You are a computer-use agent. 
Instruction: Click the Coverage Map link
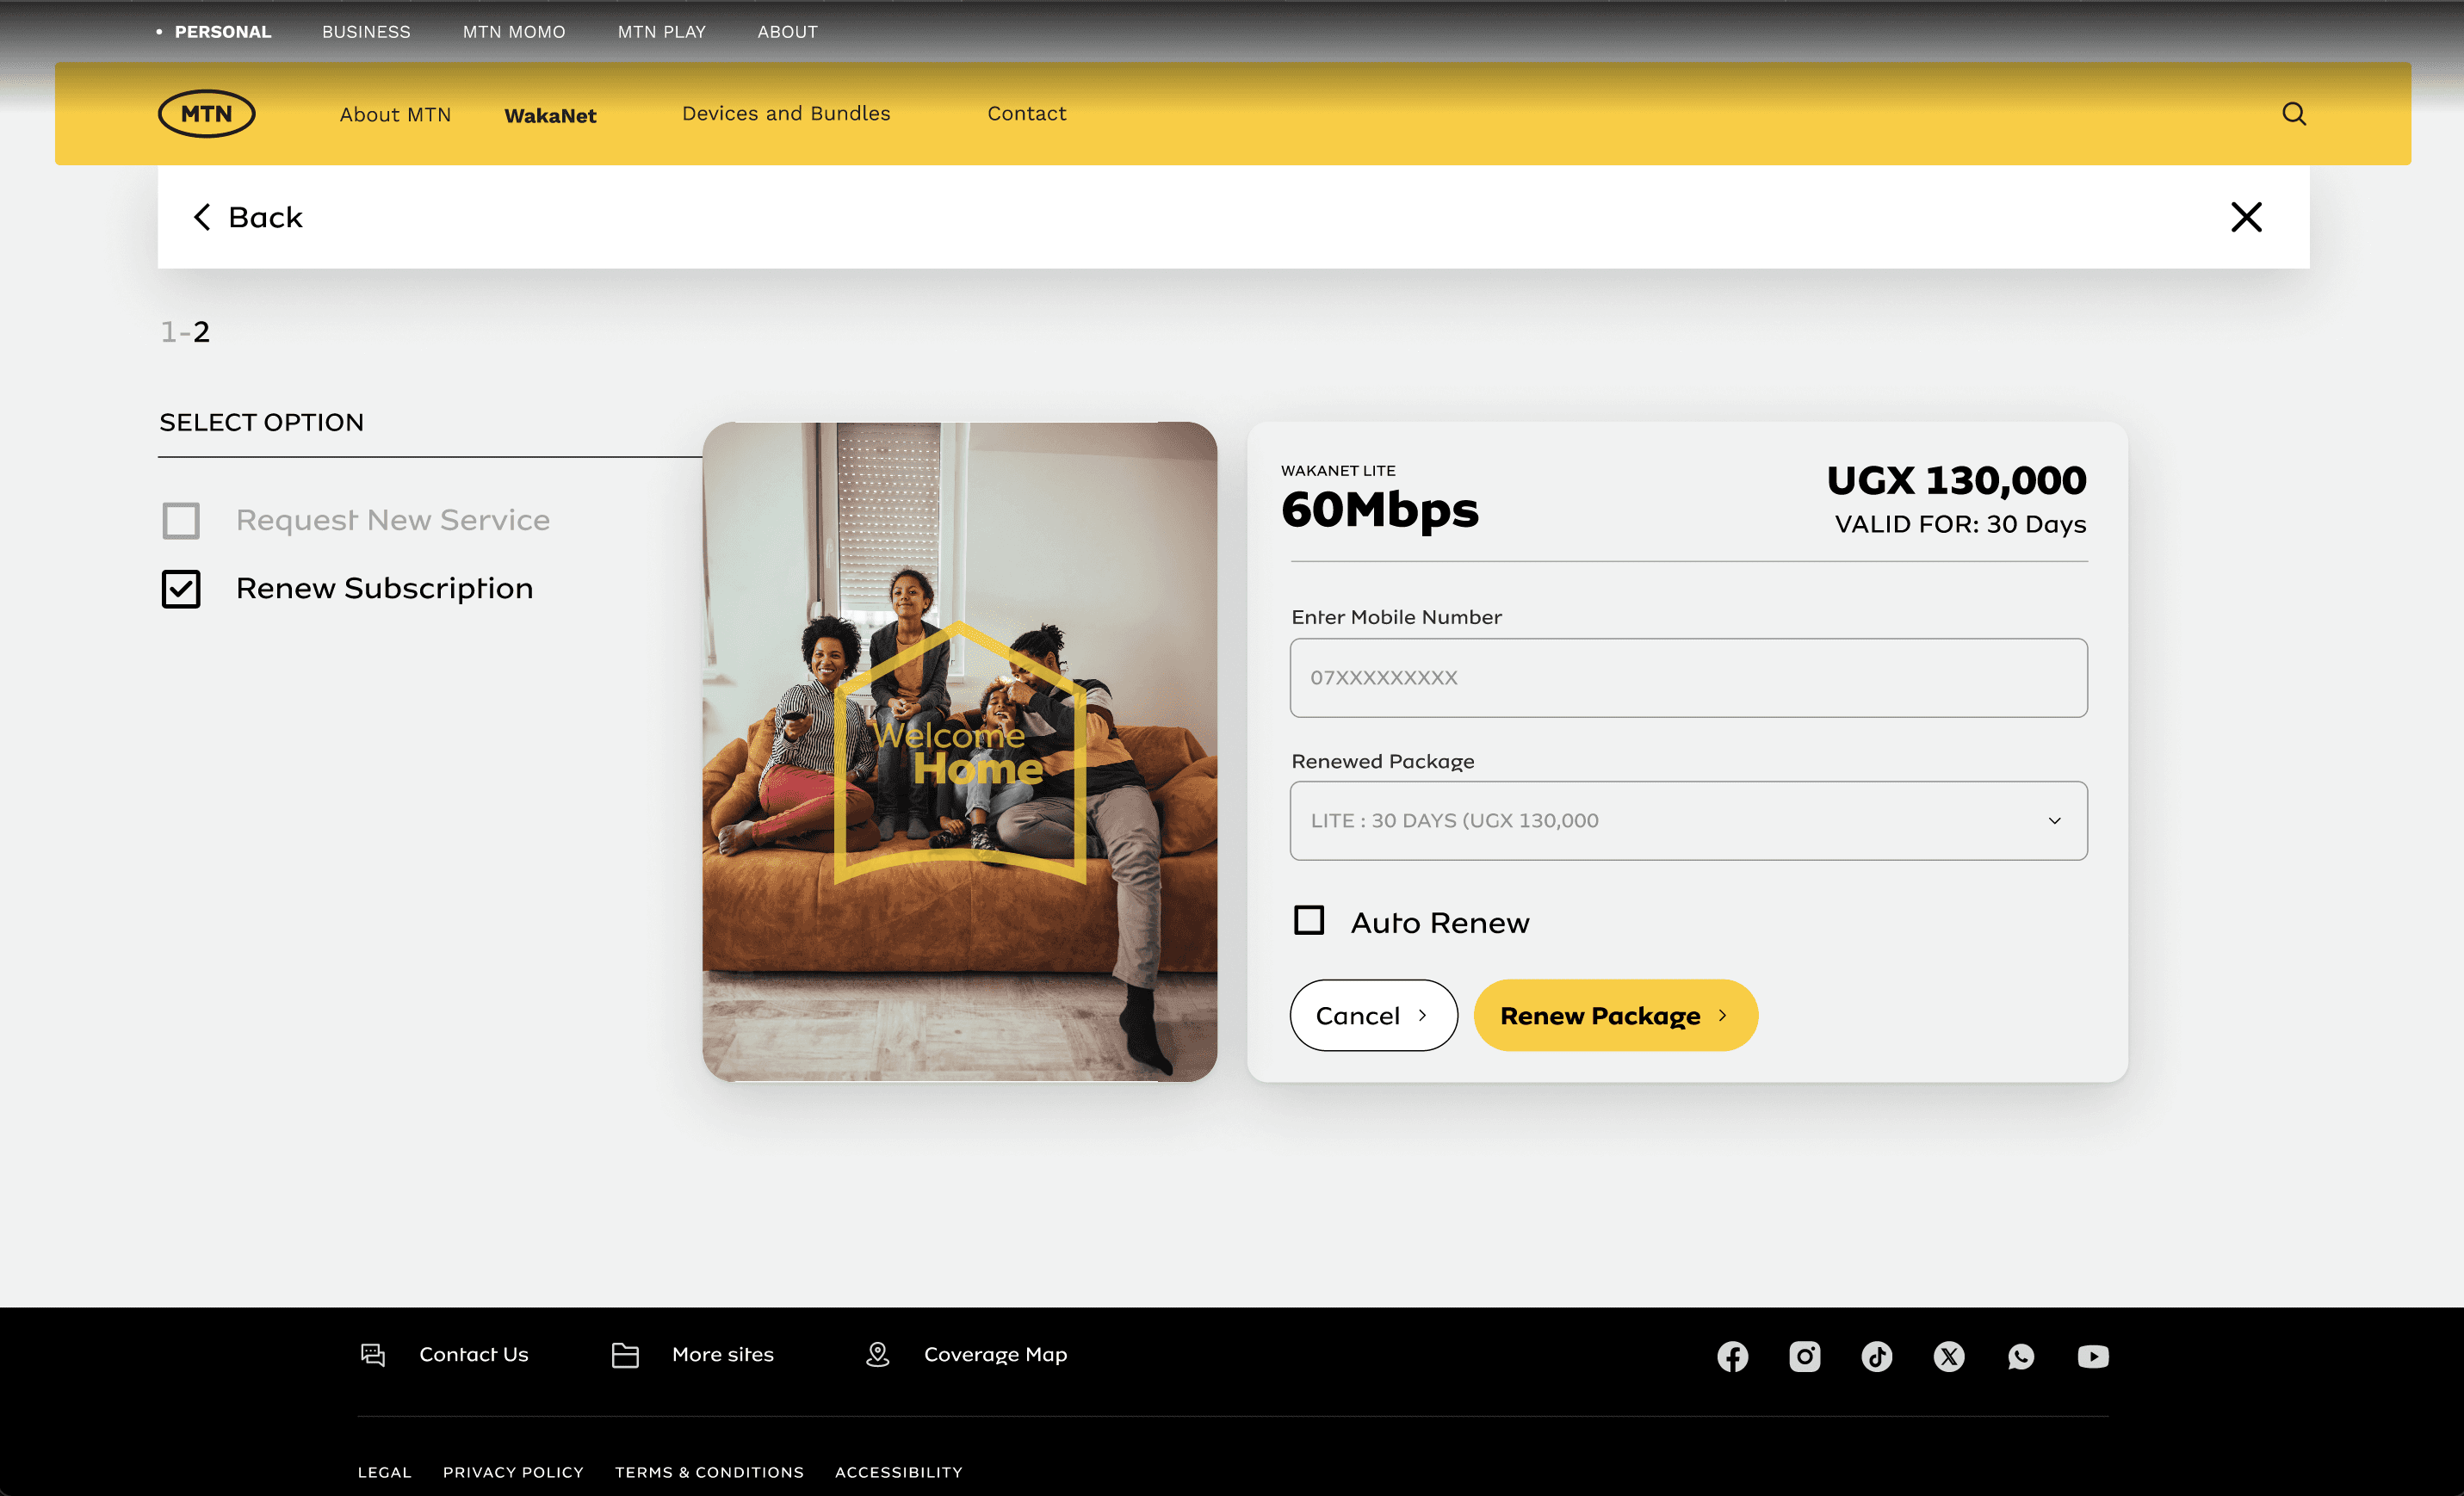993,1355
